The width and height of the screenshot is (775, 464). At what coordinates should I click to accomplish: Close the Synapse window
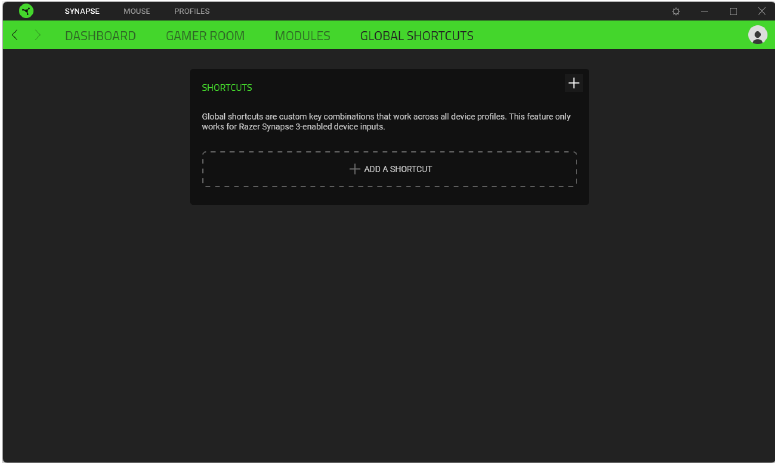pyautogui.click(x=762, y=11)
